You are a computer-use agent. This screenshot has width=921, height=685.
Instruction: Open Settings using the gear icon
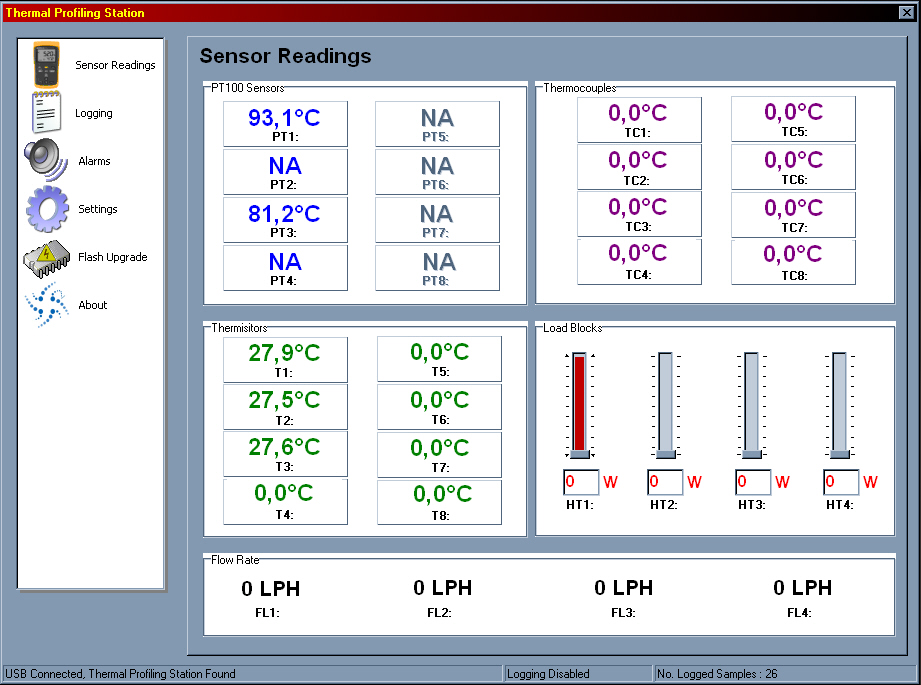click(45, 209)
